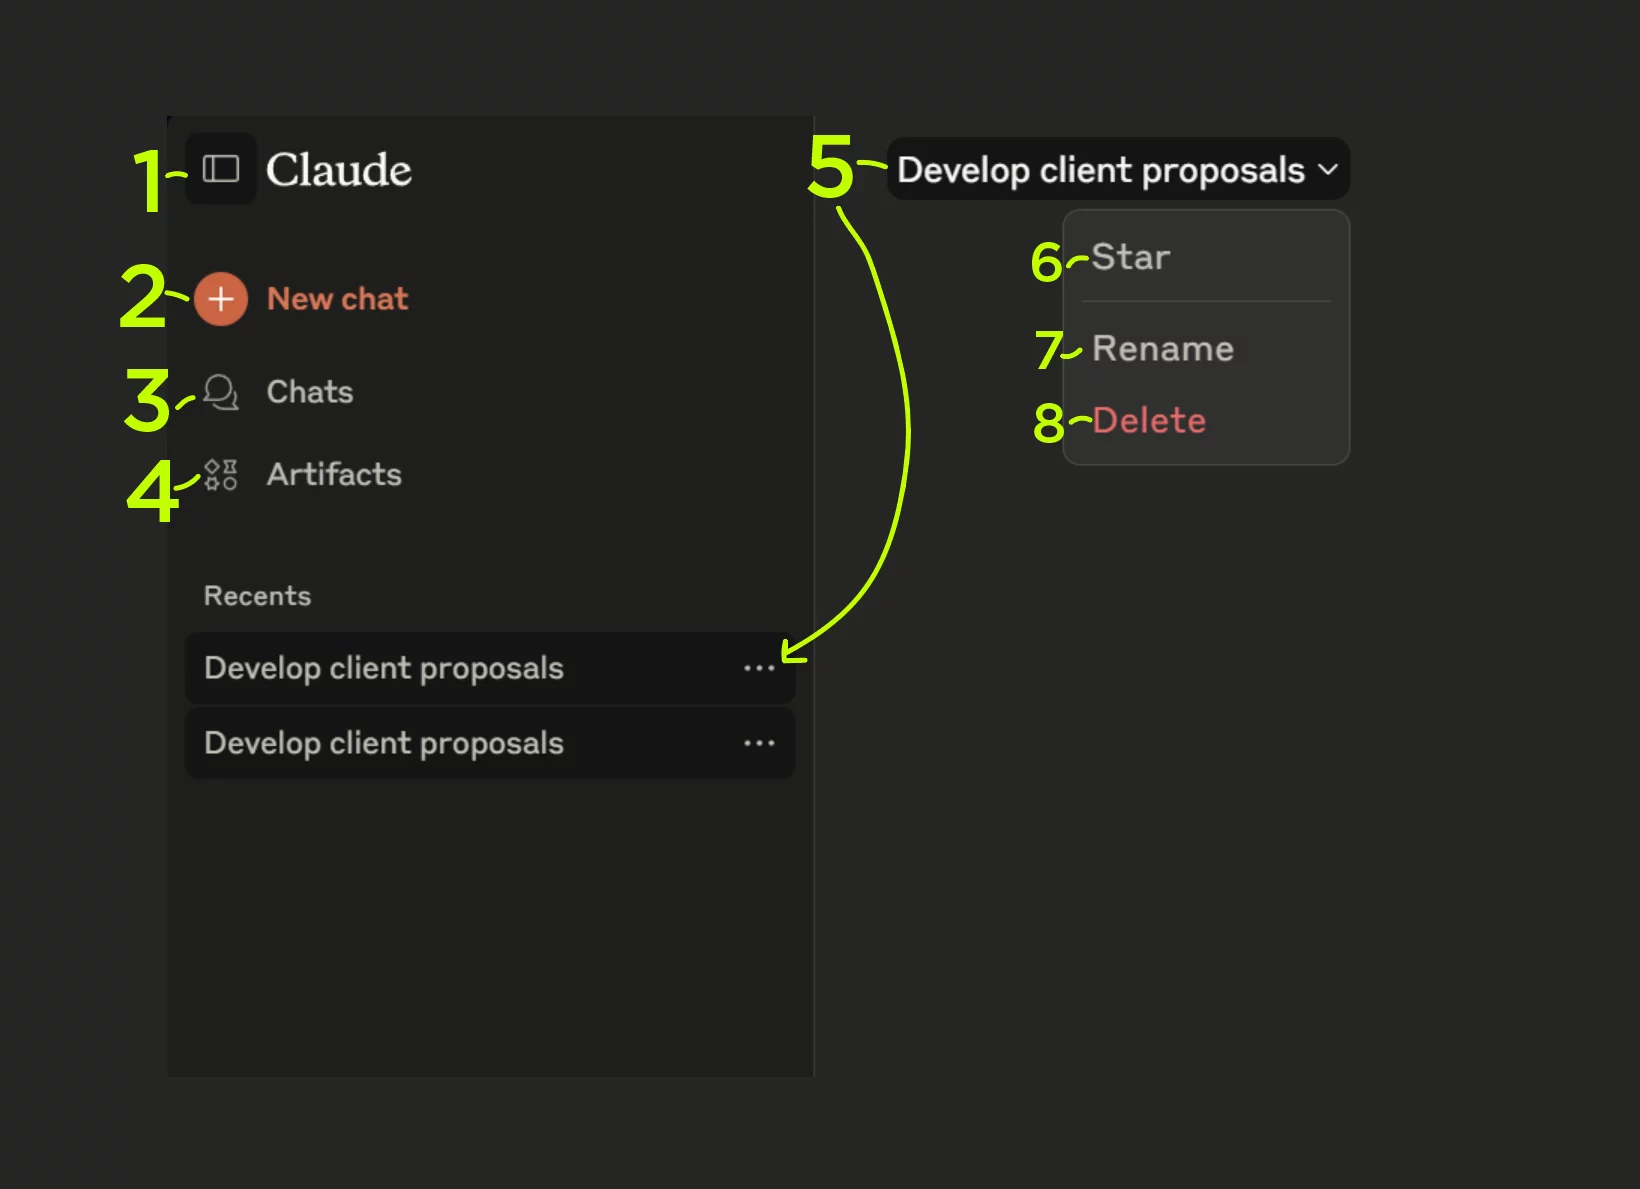Open the second Develop client proposals recent chat
Screen dimensions: 1640x1189
tap(384, 743)
